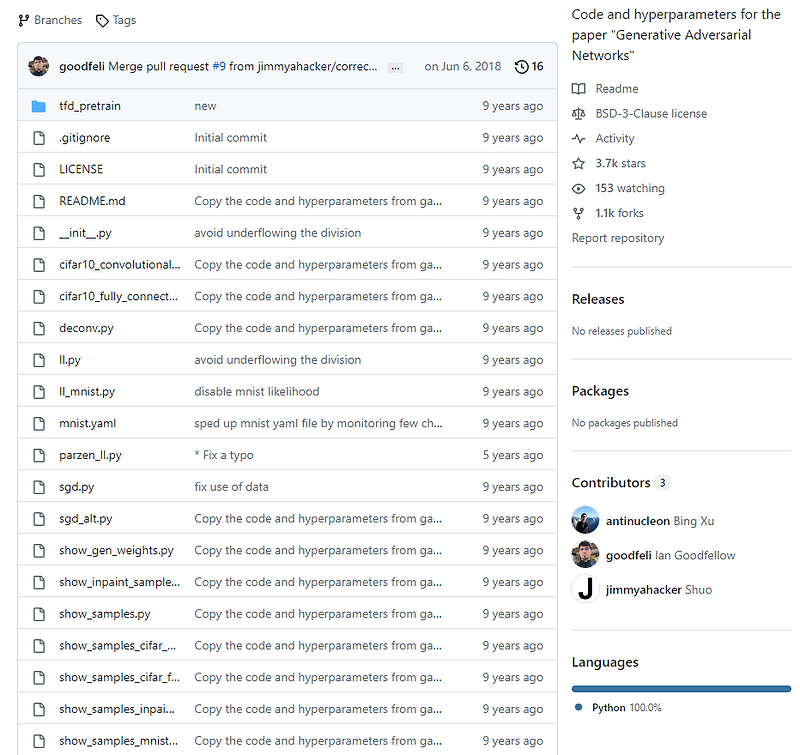Open pull request #9 link
Viewport: 800px width, 755px height.
click(x=219, y=65)
